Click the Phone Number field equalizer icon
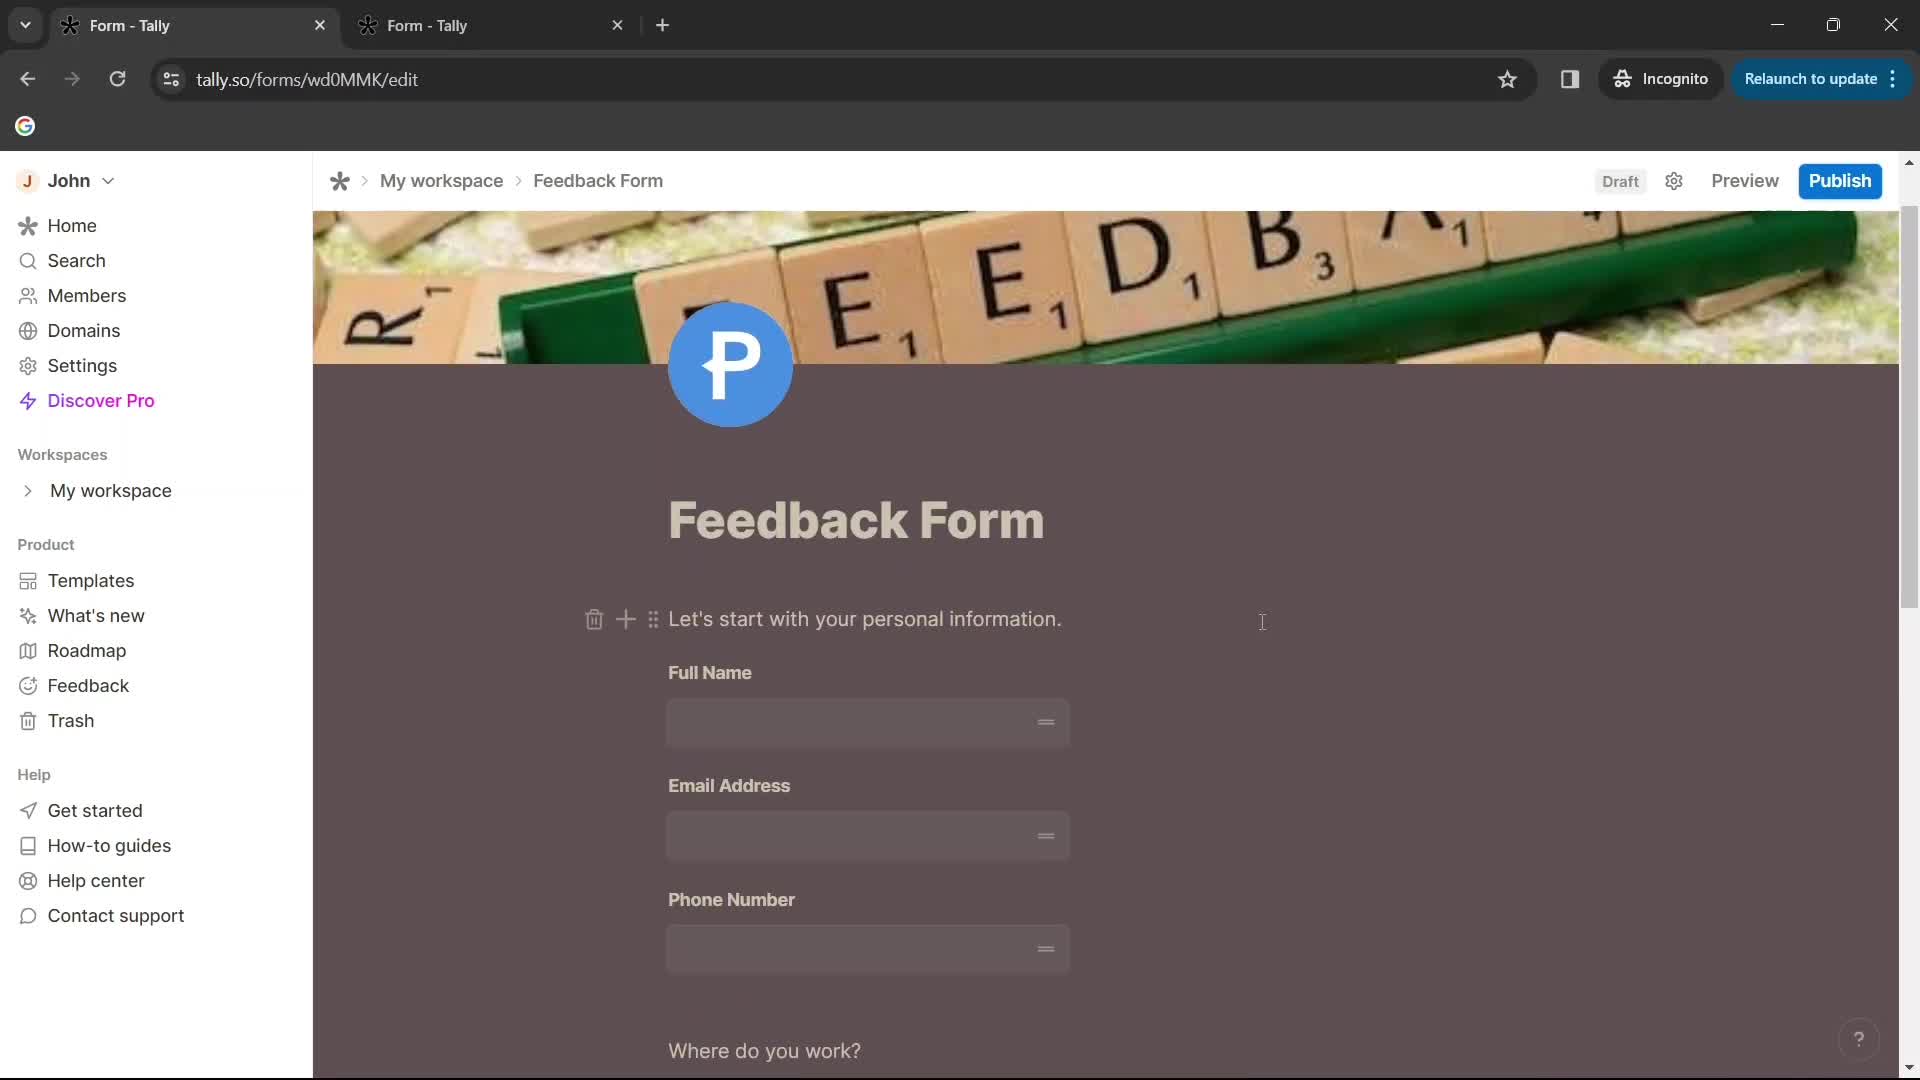The height and width of the screenshot is (1080, 1920). tap(1047, 948)
